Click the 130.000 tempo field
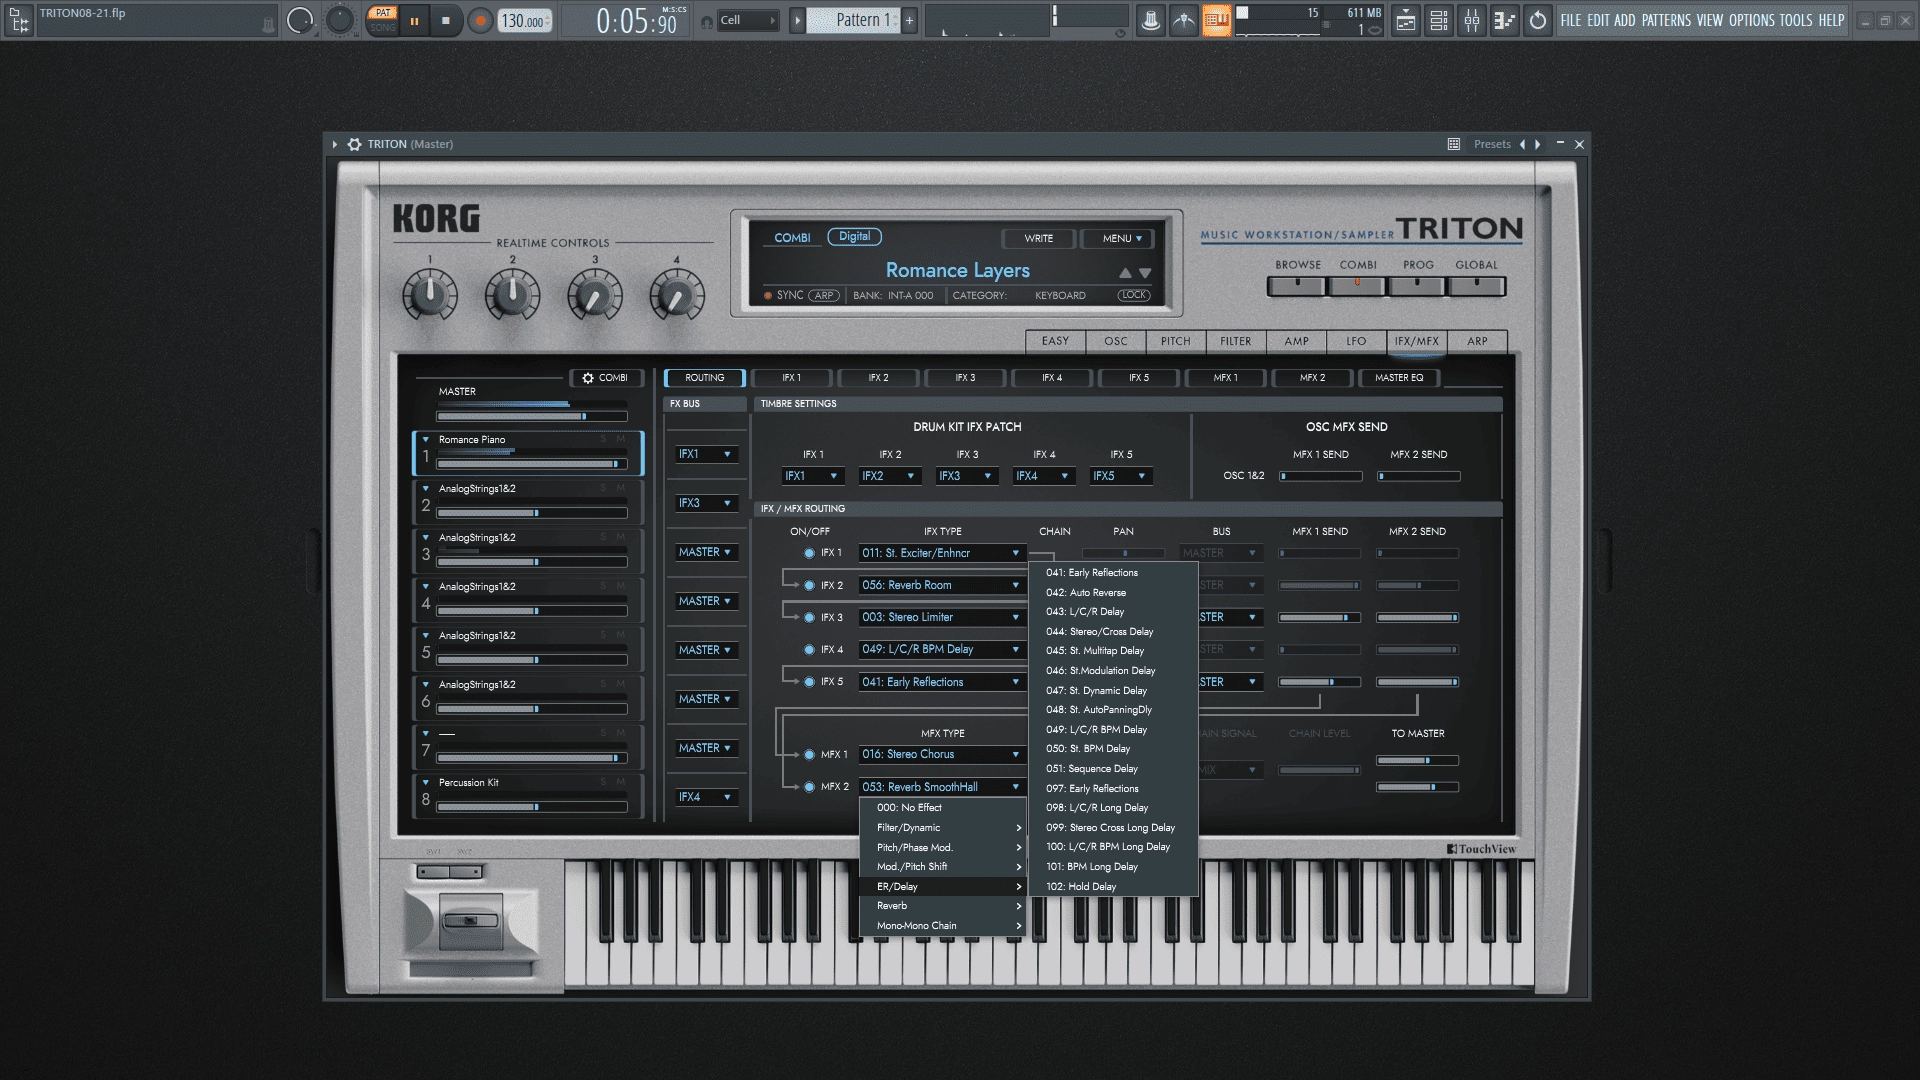1920x1080 pixels. (x=525, y=21)
